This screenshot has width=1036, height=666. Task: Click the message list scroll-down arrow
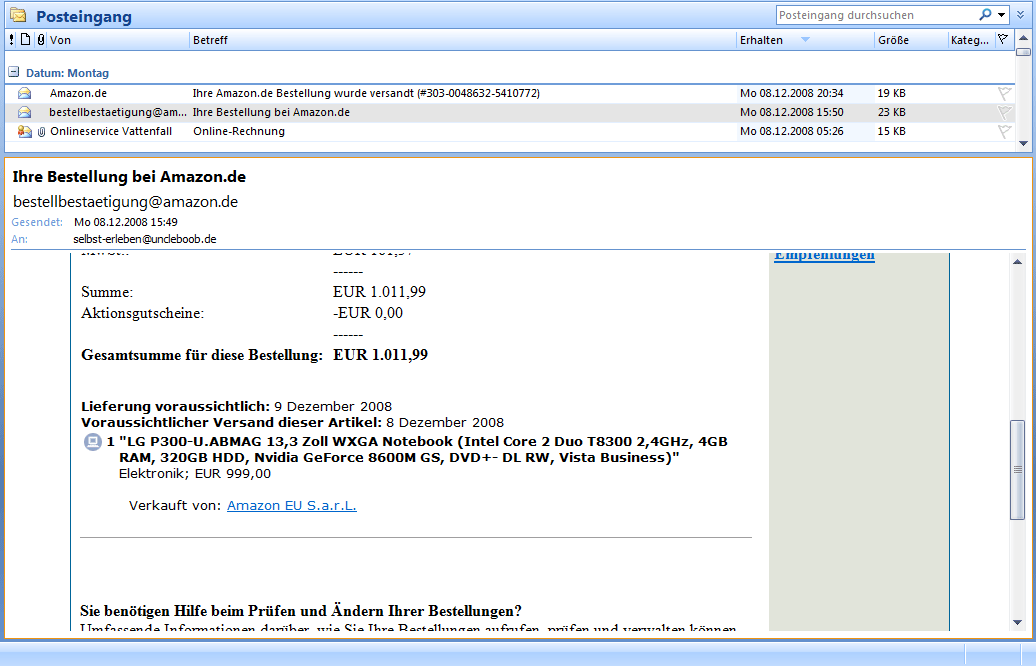click(x=1023, y=143)
